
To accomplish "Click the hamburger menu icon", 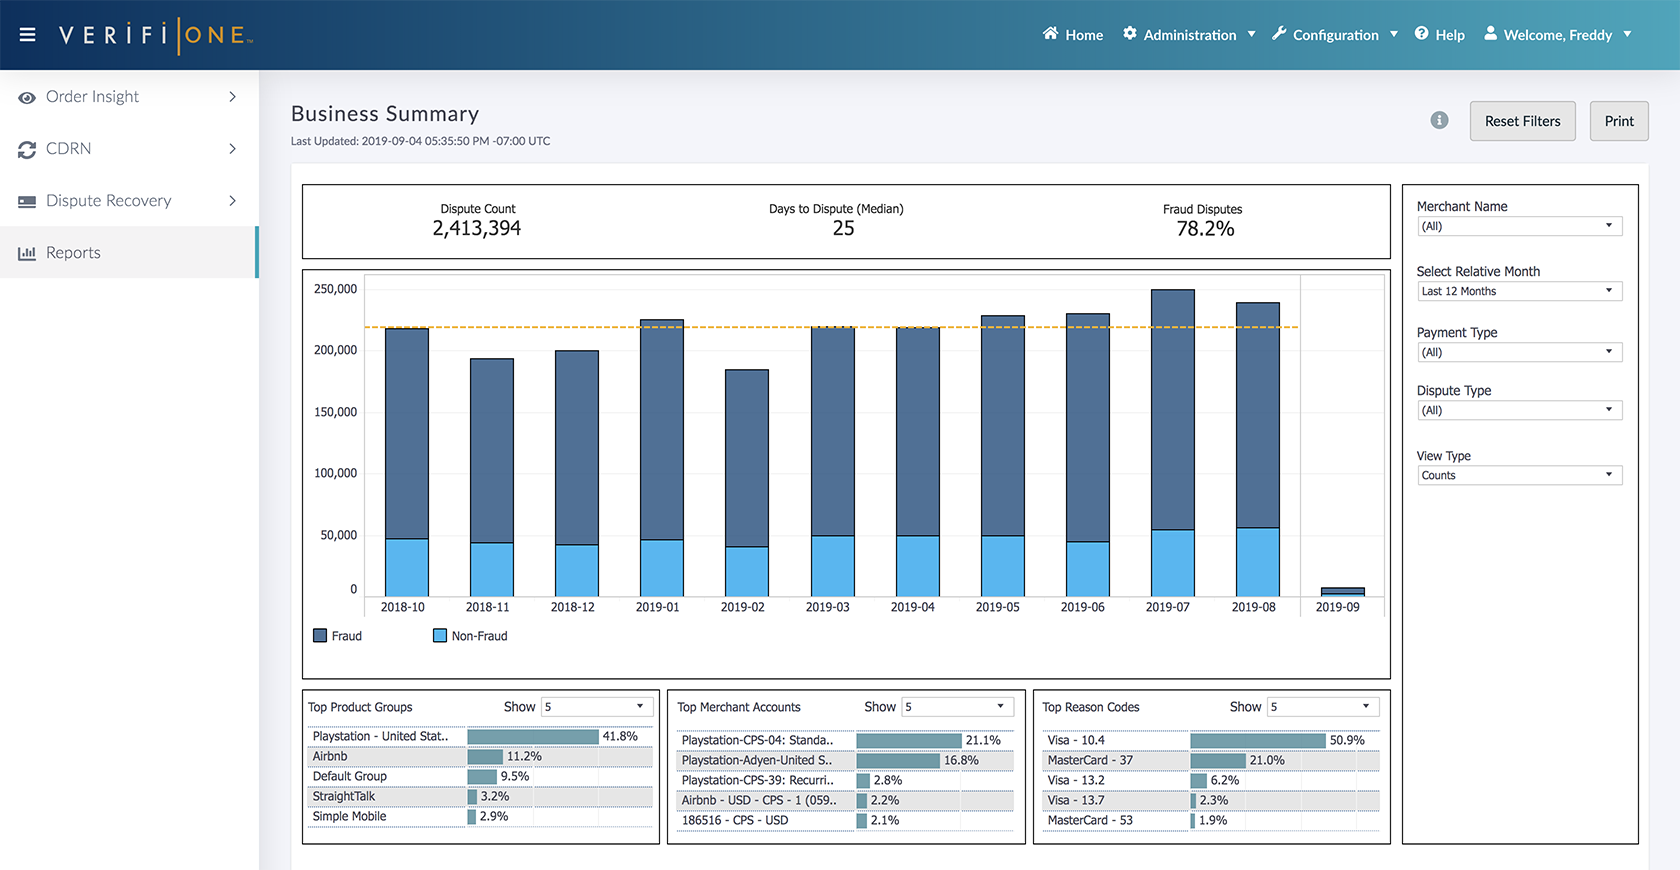I will [28, 35].
